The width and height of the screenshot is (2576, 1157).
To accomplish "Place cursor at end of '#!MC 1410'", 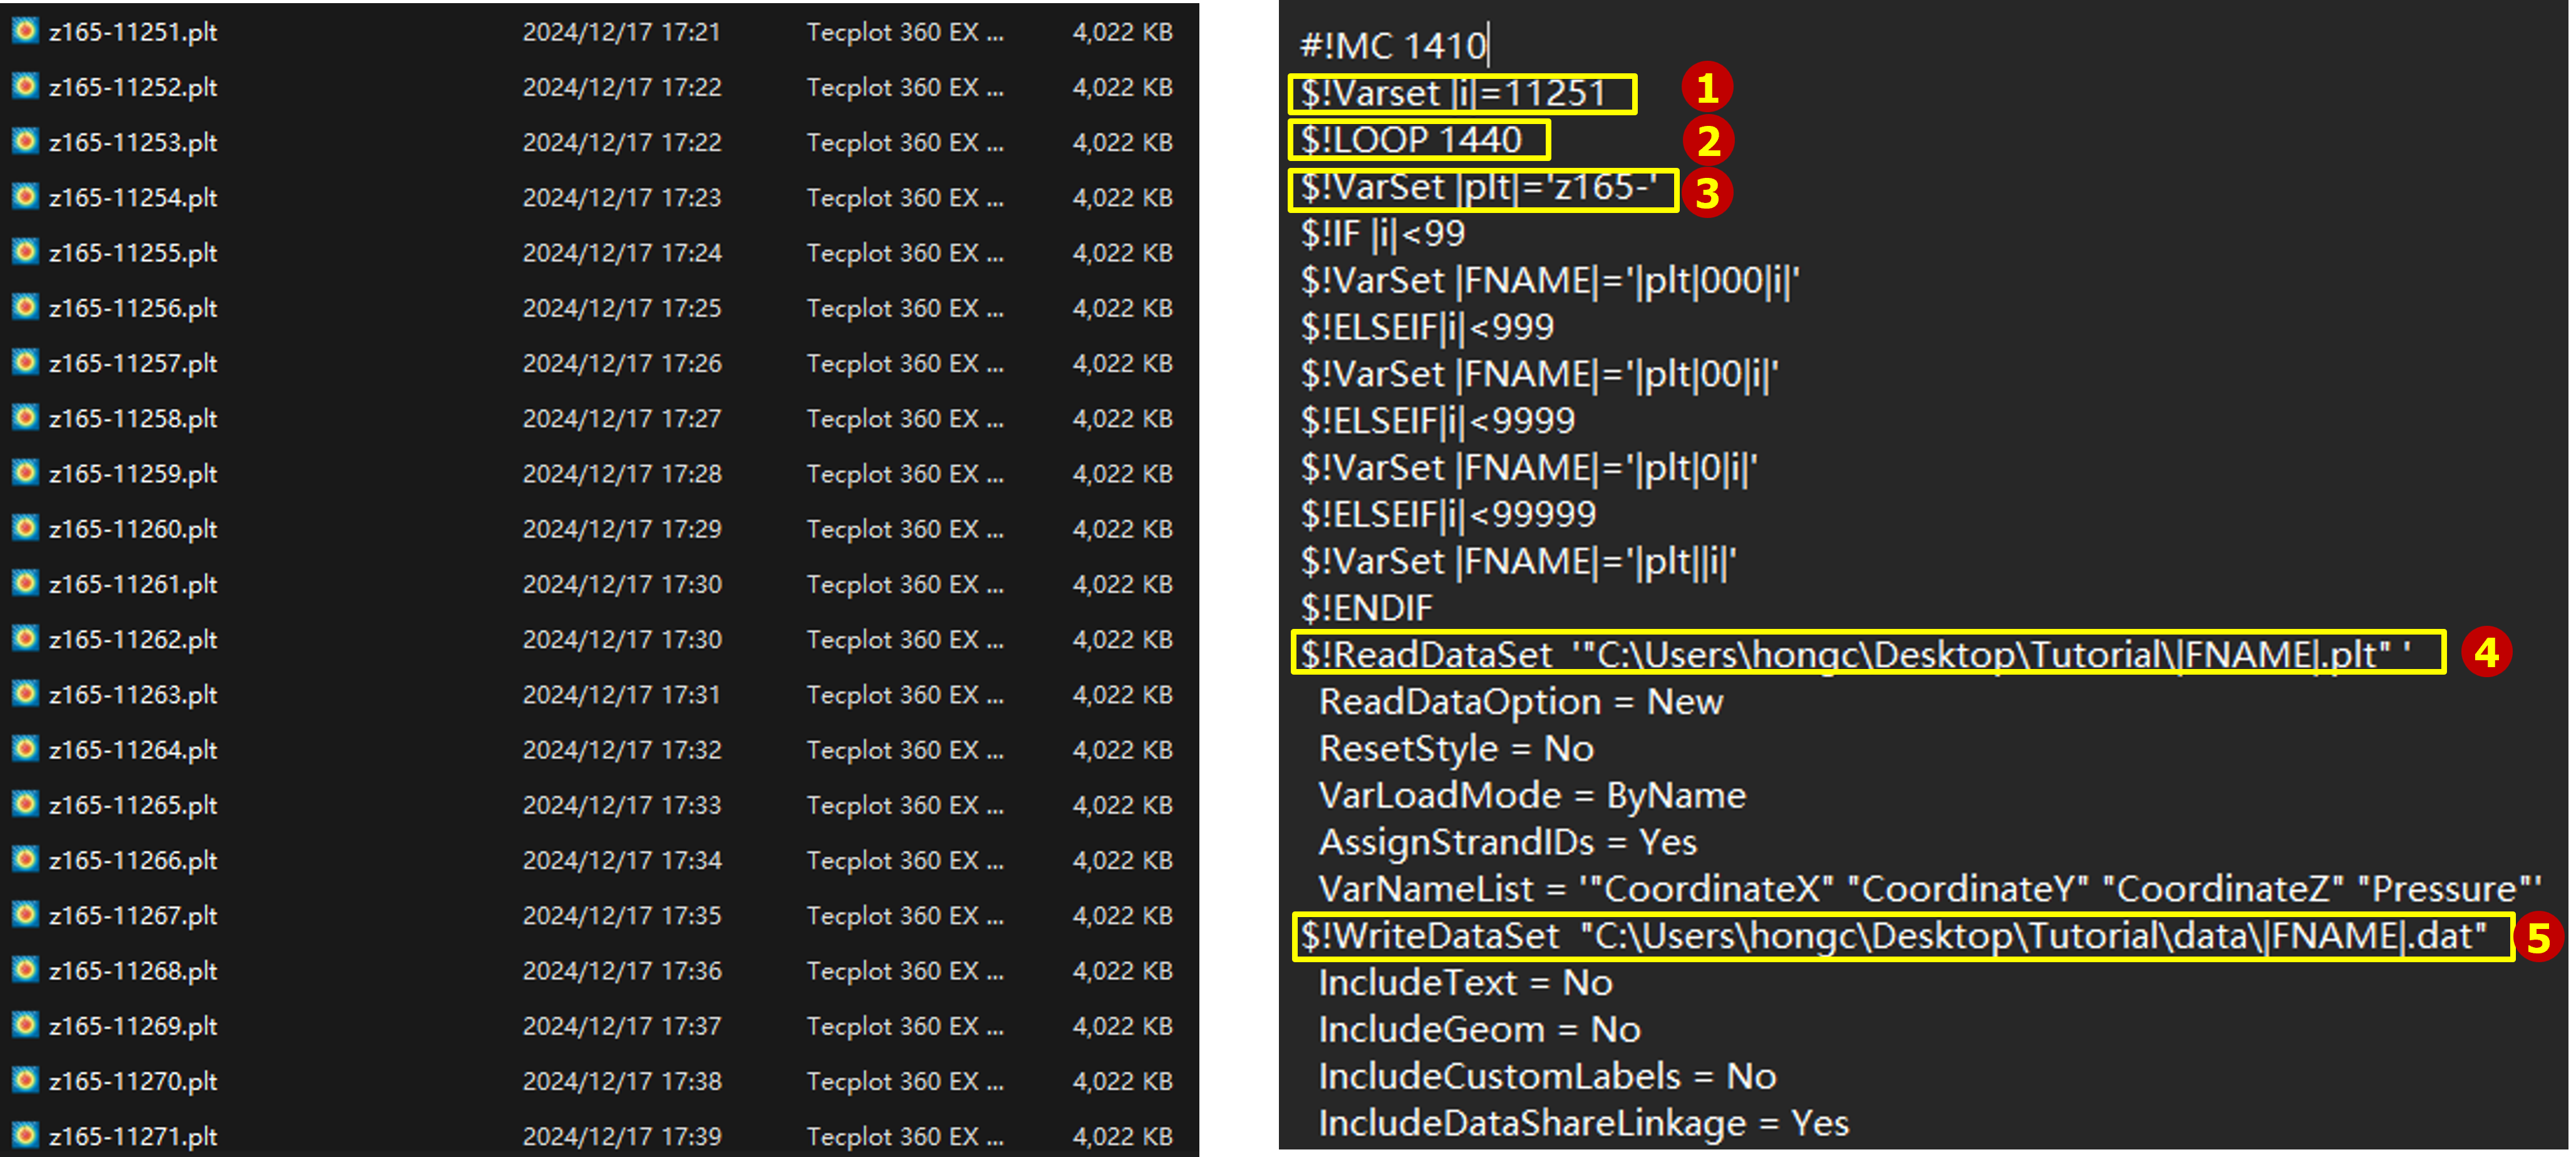I will tap(1488, 46).
